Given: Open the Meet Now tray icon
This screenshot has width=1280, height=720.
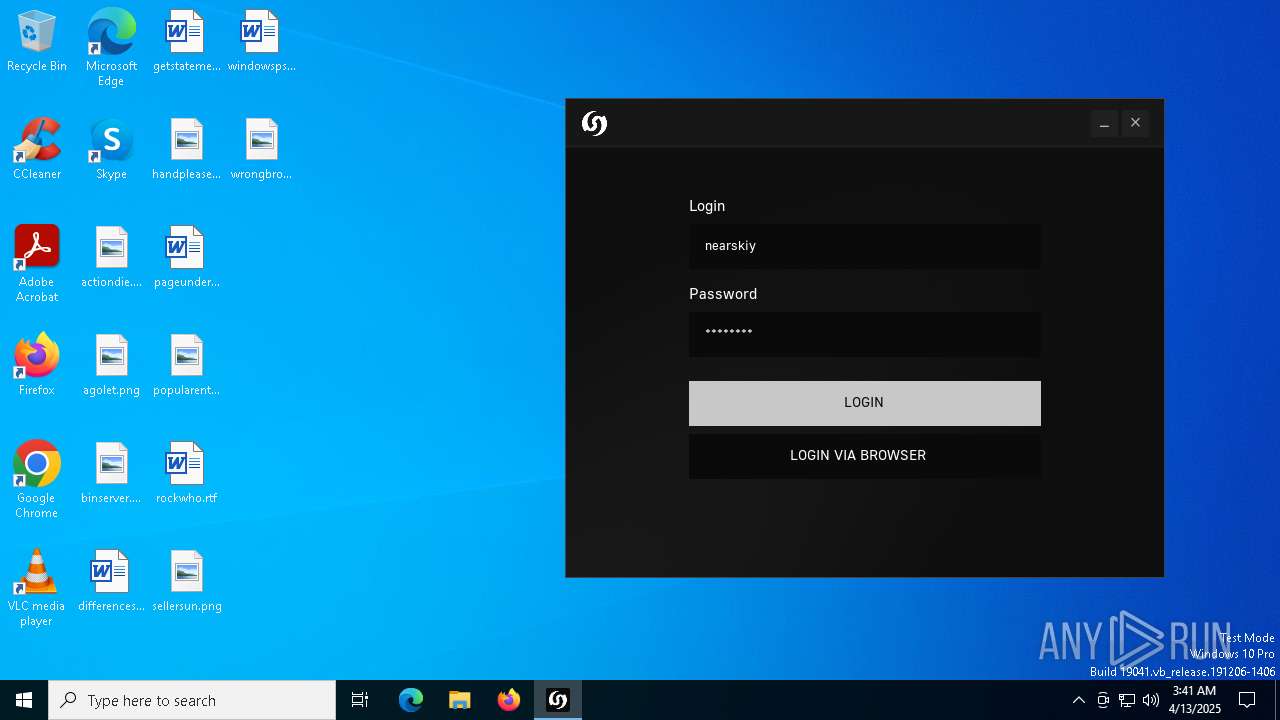Looking at the screenshot, I should pyautogui.click(x=1103, y=700).
